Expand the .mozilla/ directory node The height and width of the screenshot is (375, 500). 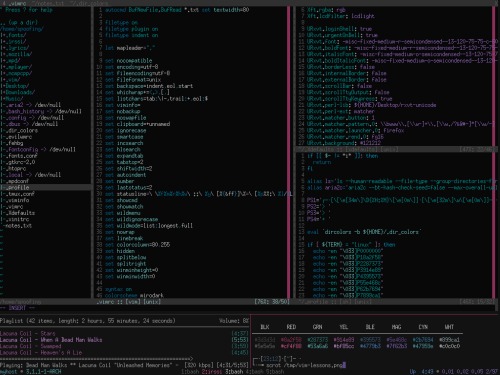click(17, 54)
